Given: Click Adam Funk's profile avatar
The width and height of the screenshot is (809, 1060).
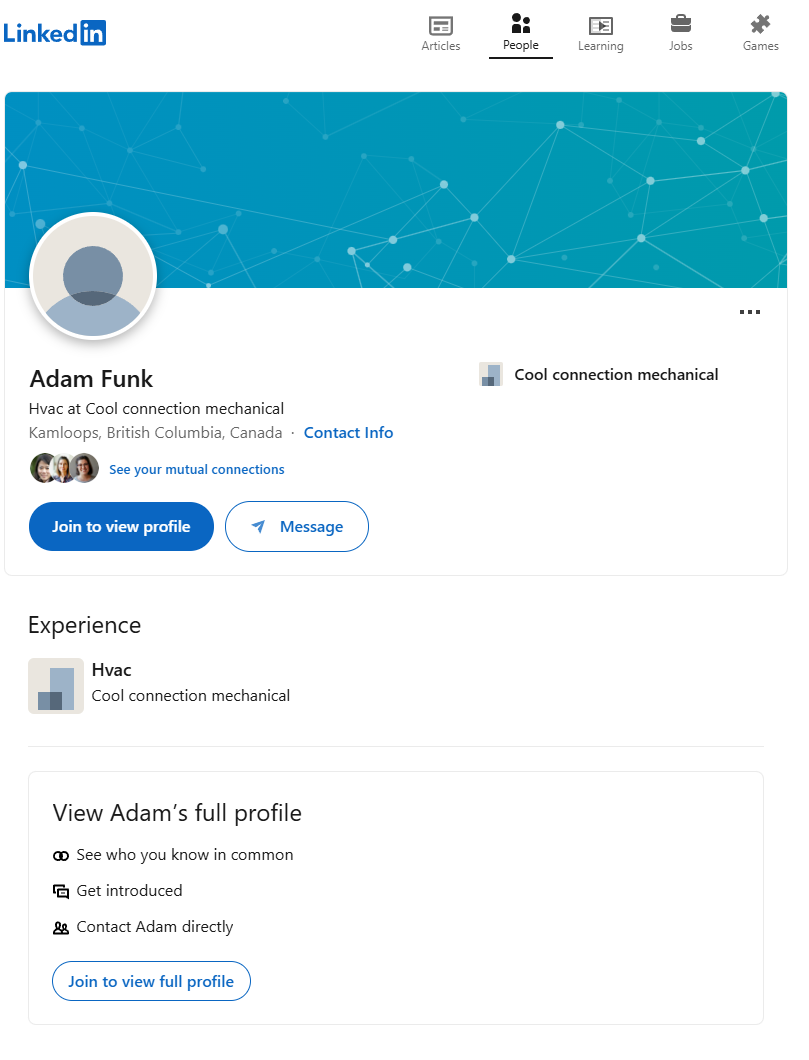Looking at the screenshot, I should (x=93, y=277).
